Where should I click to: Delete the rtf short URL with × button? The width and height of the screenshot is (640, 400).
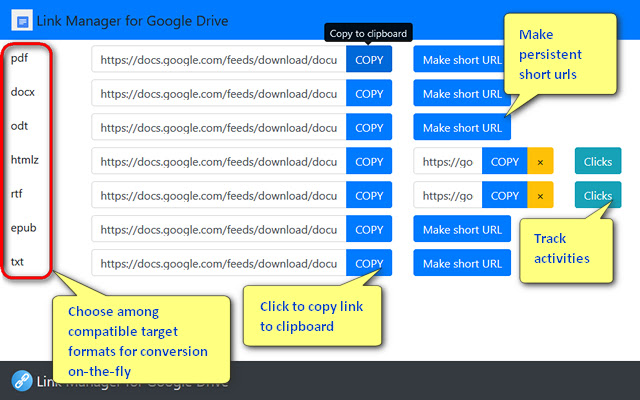[x=540, y=195]
